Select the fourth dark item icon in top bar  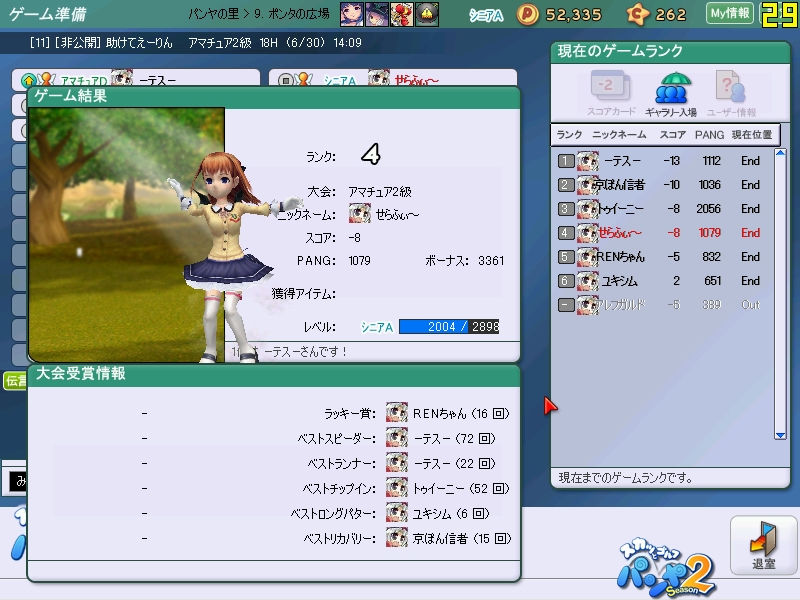[427, 14]
